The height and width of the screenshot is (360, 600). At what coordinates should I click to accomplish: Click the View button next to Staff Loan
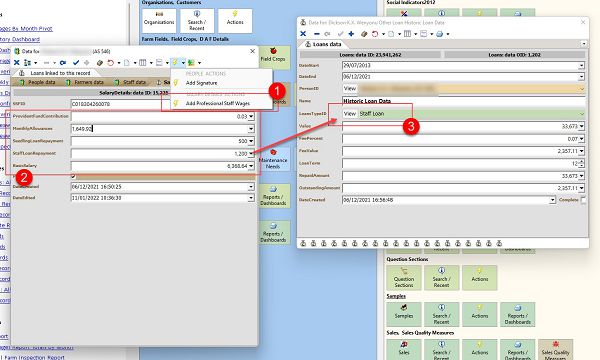point(350,114)
